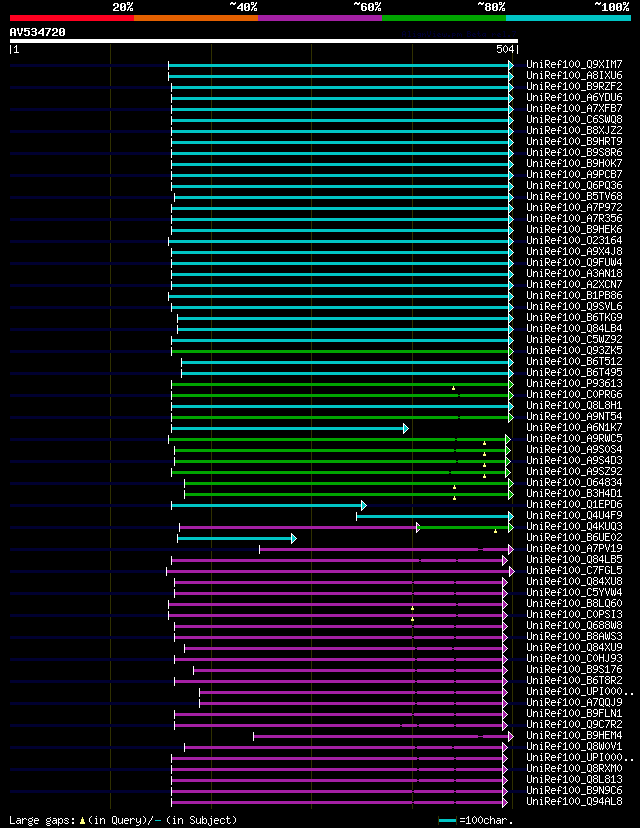Click the orange ~40% identity color bar
The image size is (640, 828).
point(196,18)
